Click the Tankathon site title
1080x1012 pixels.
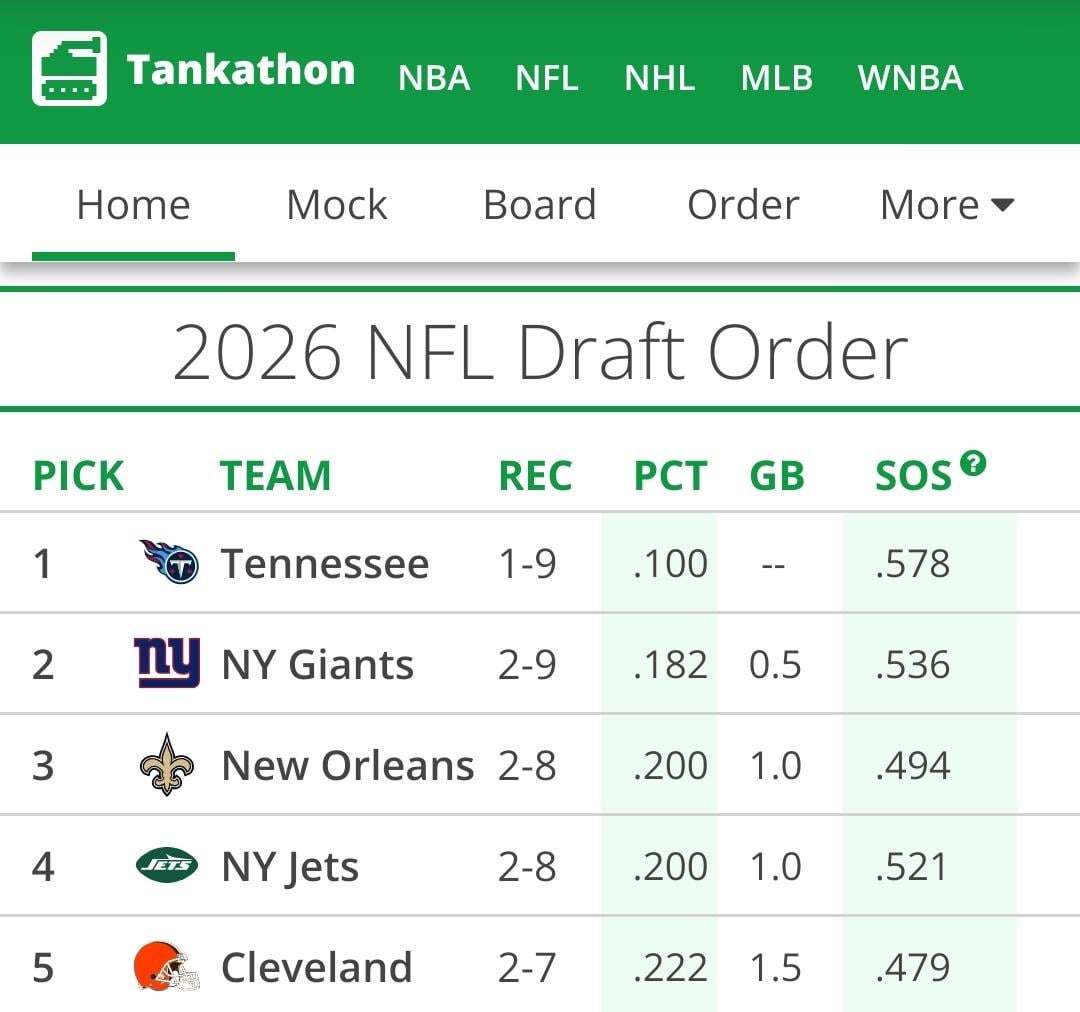[x=240, y=70]
